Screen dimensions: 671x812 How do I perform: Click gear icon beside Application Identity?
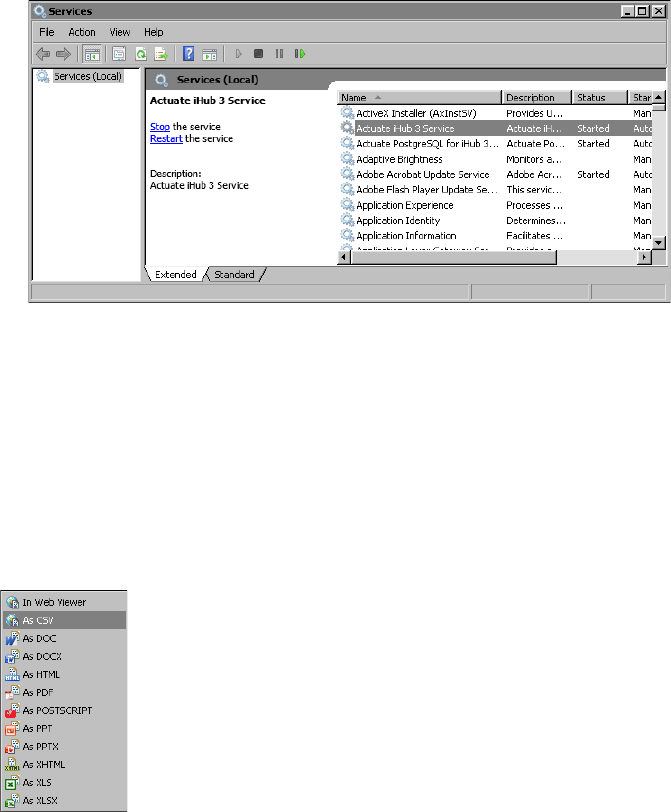[347, 220]
